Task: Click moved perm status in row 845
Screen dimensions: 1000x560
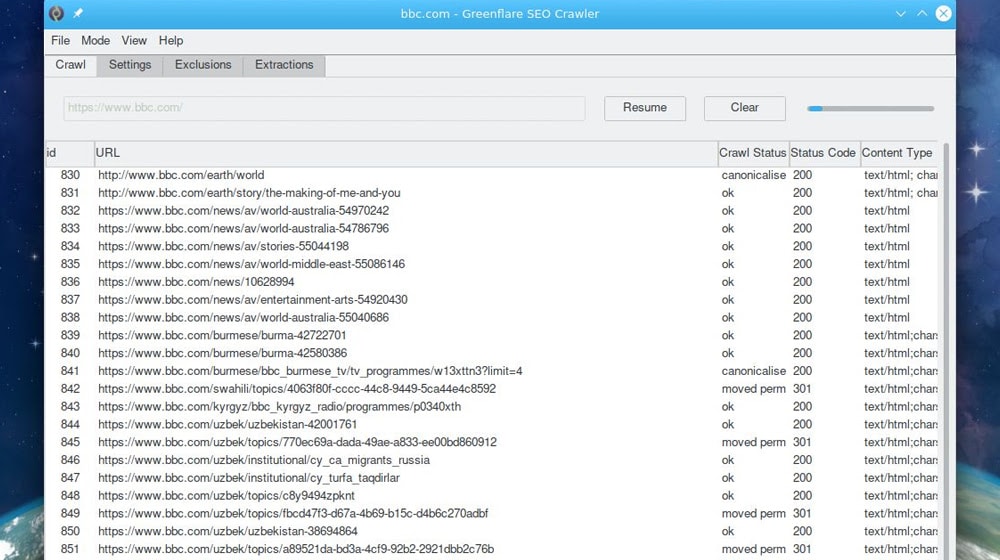Action: click(753, 443)
